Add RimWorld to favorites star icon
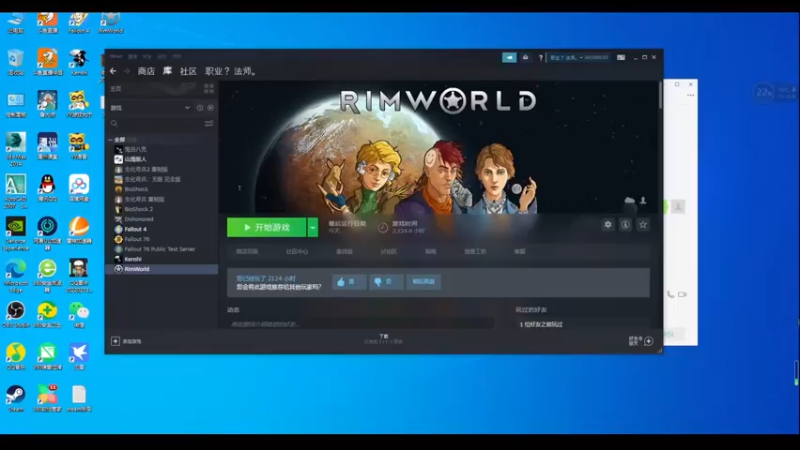Image resolution: width=800 pixels, height=450 pixels. [643, 224]
